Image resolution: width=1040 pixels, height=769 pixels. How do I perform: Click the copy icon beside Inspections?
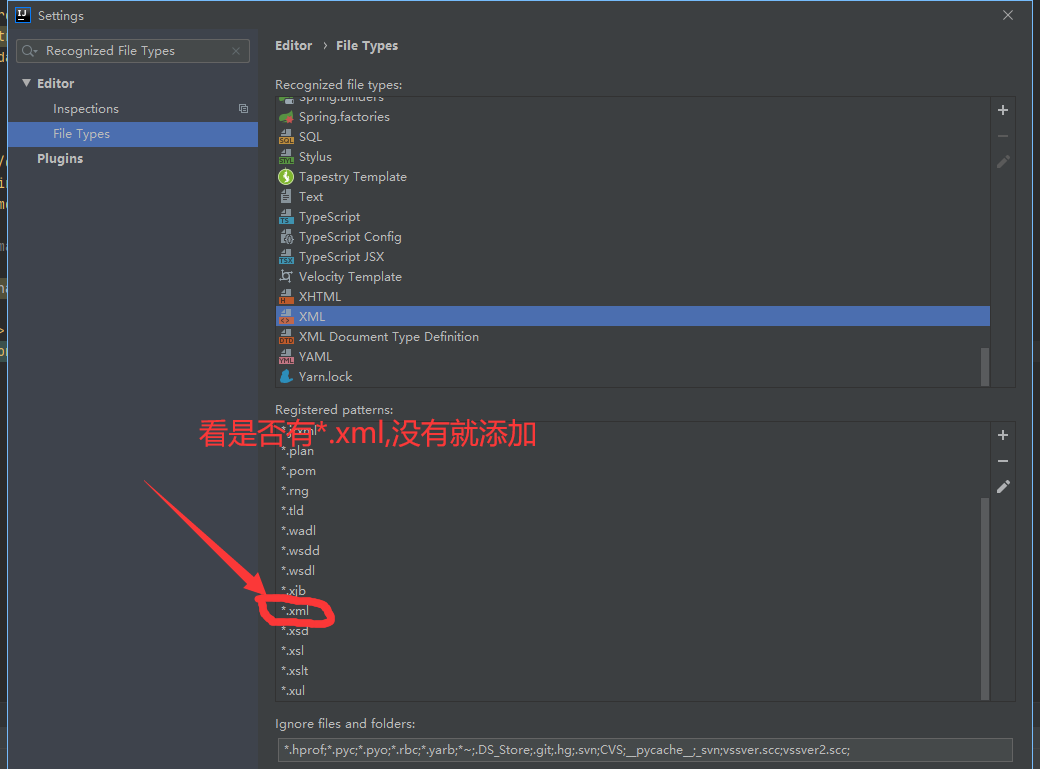(243, 109)
